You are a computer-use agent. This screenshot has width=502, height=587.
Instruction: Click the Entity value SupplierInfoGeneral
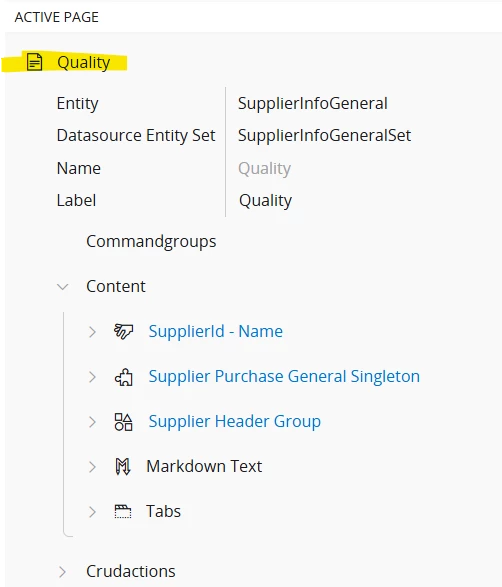coord(313,103)
